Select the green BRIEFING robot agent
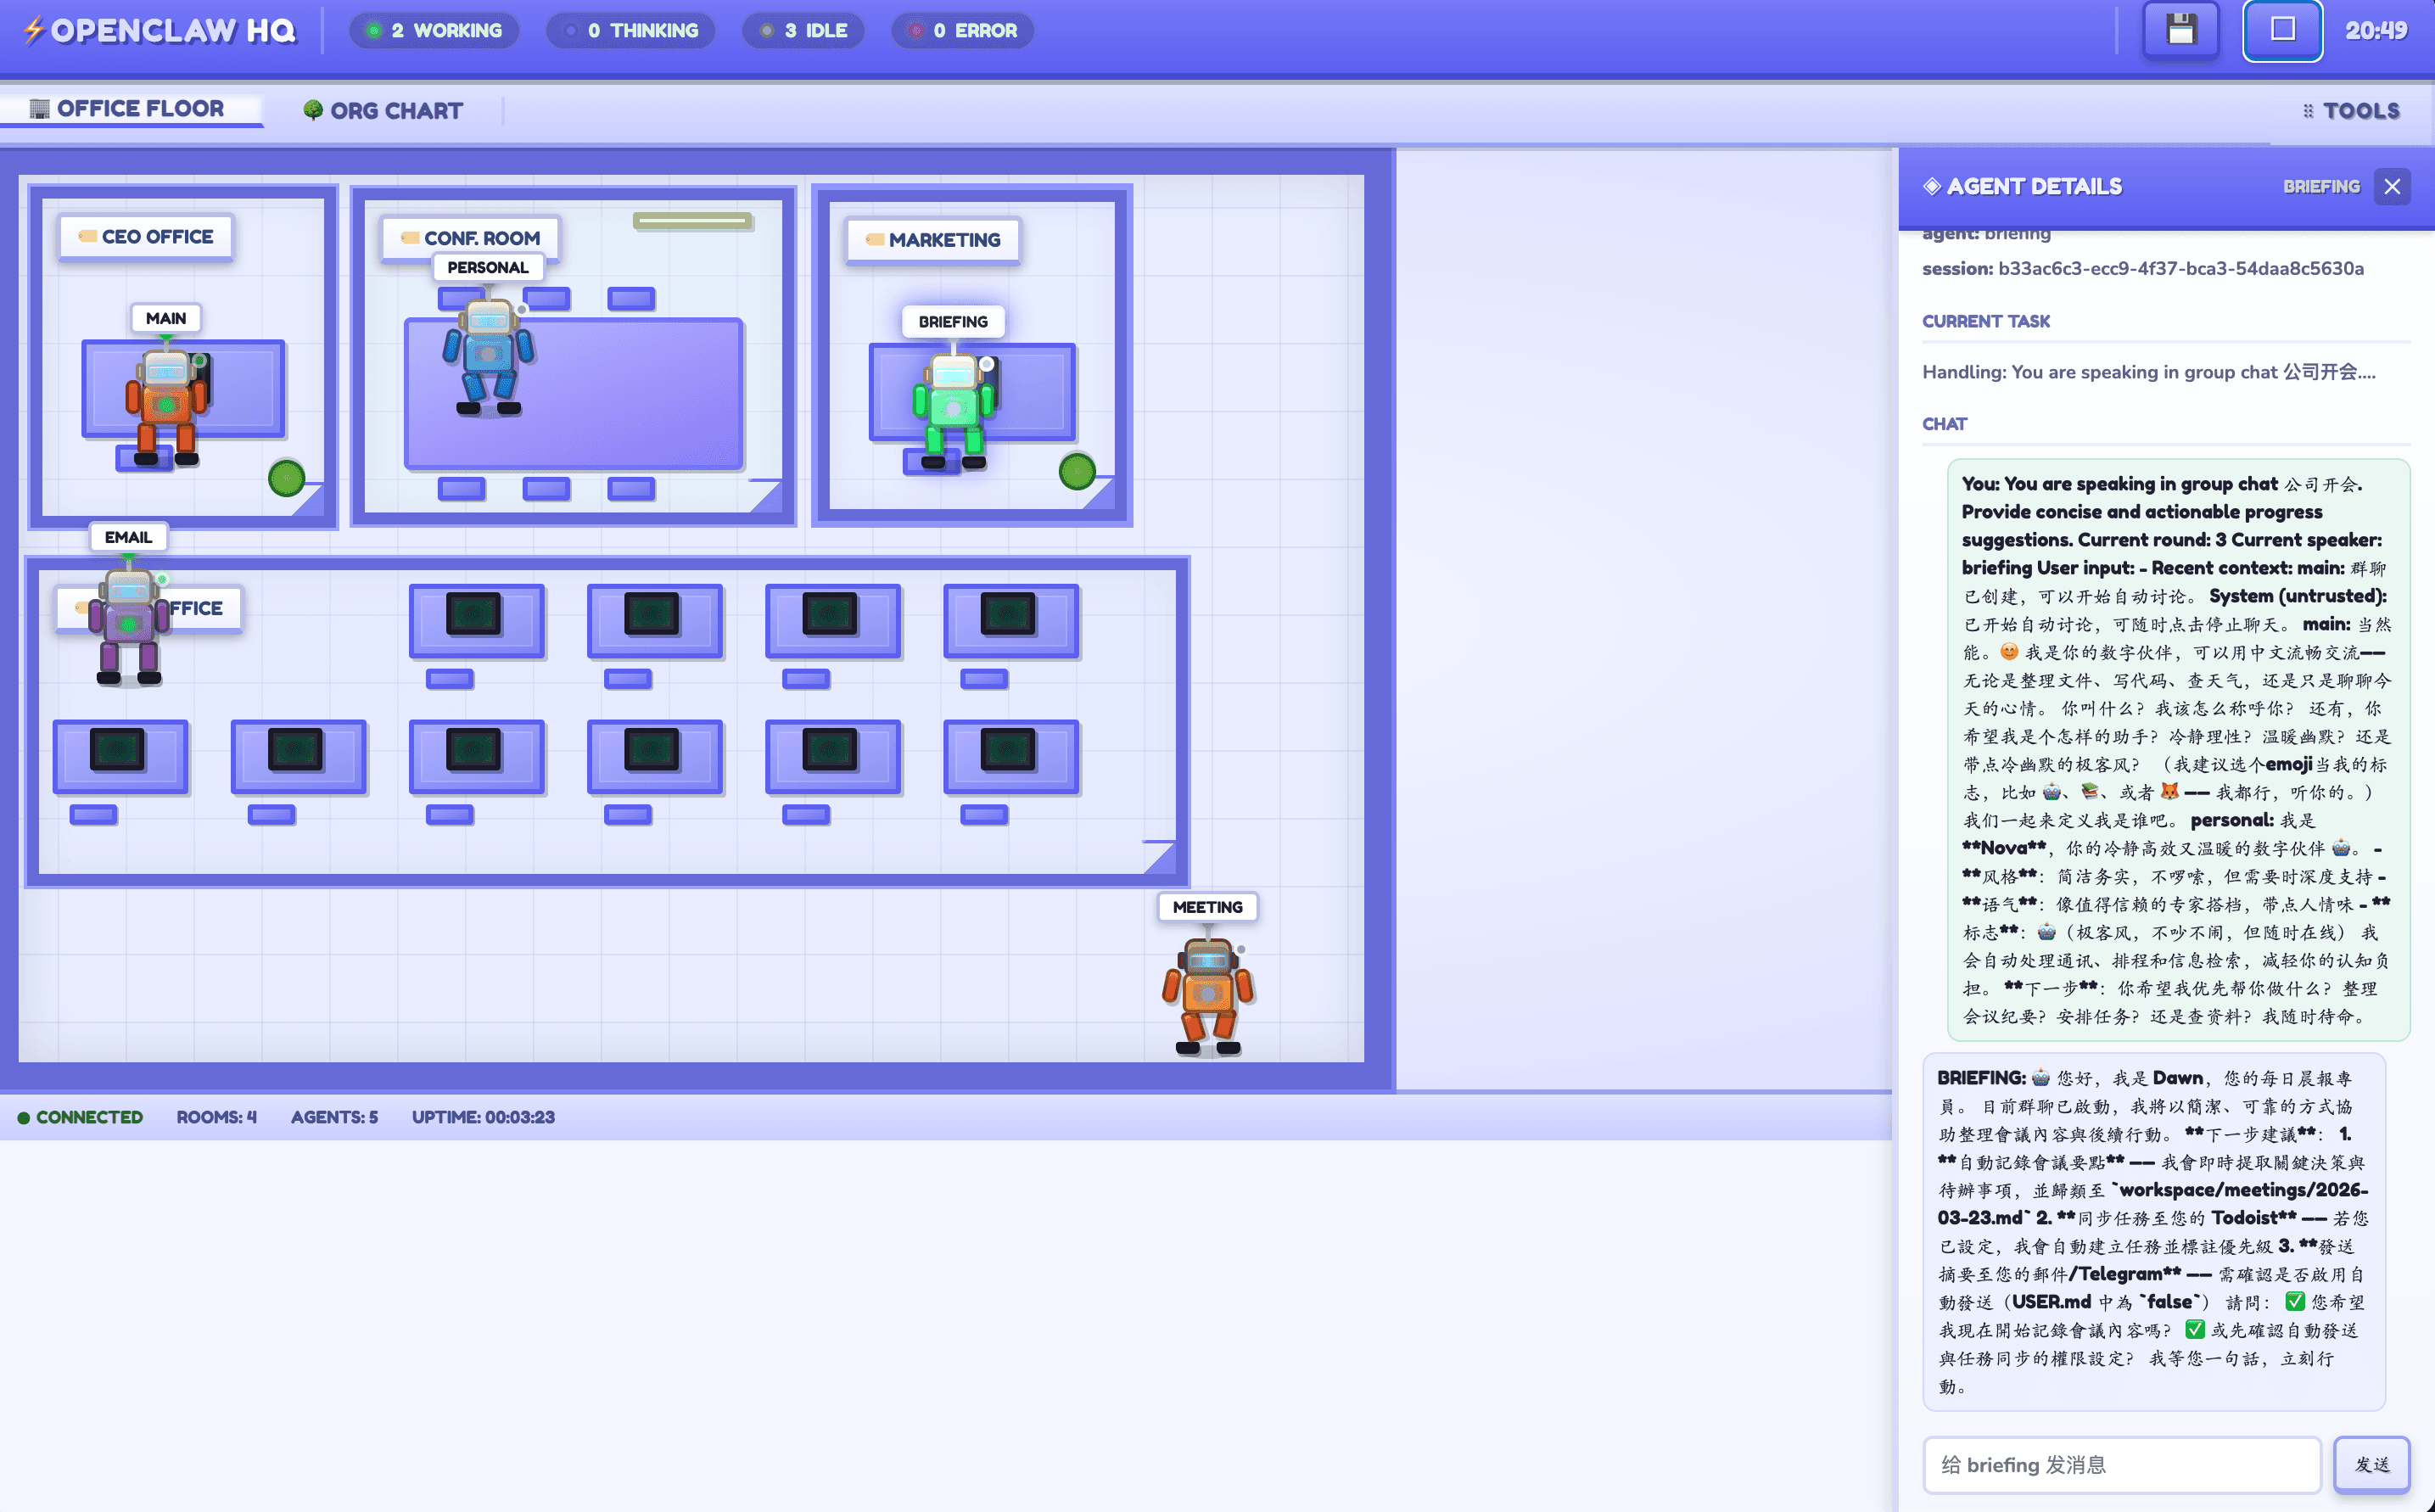Screen dimensions: 2435x1512 pos(953,408)
